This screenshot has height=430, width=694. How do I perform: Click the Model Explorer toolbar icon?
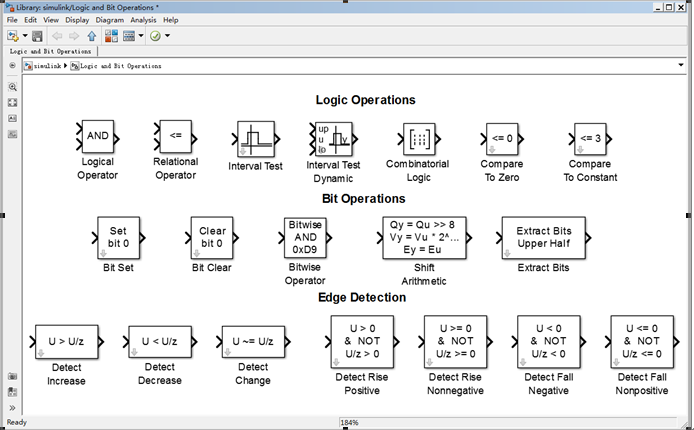click(x=129, y=36)
